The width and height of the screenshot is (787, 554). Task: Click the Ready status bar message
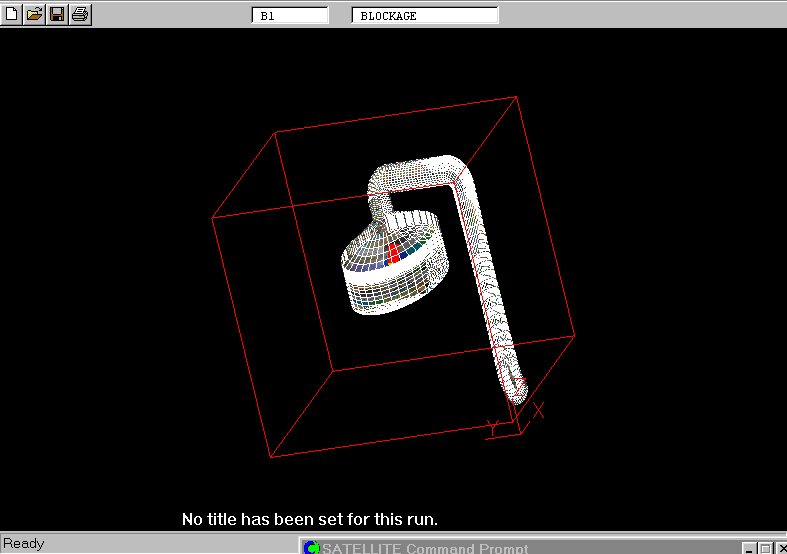click(x=24, y=544)
